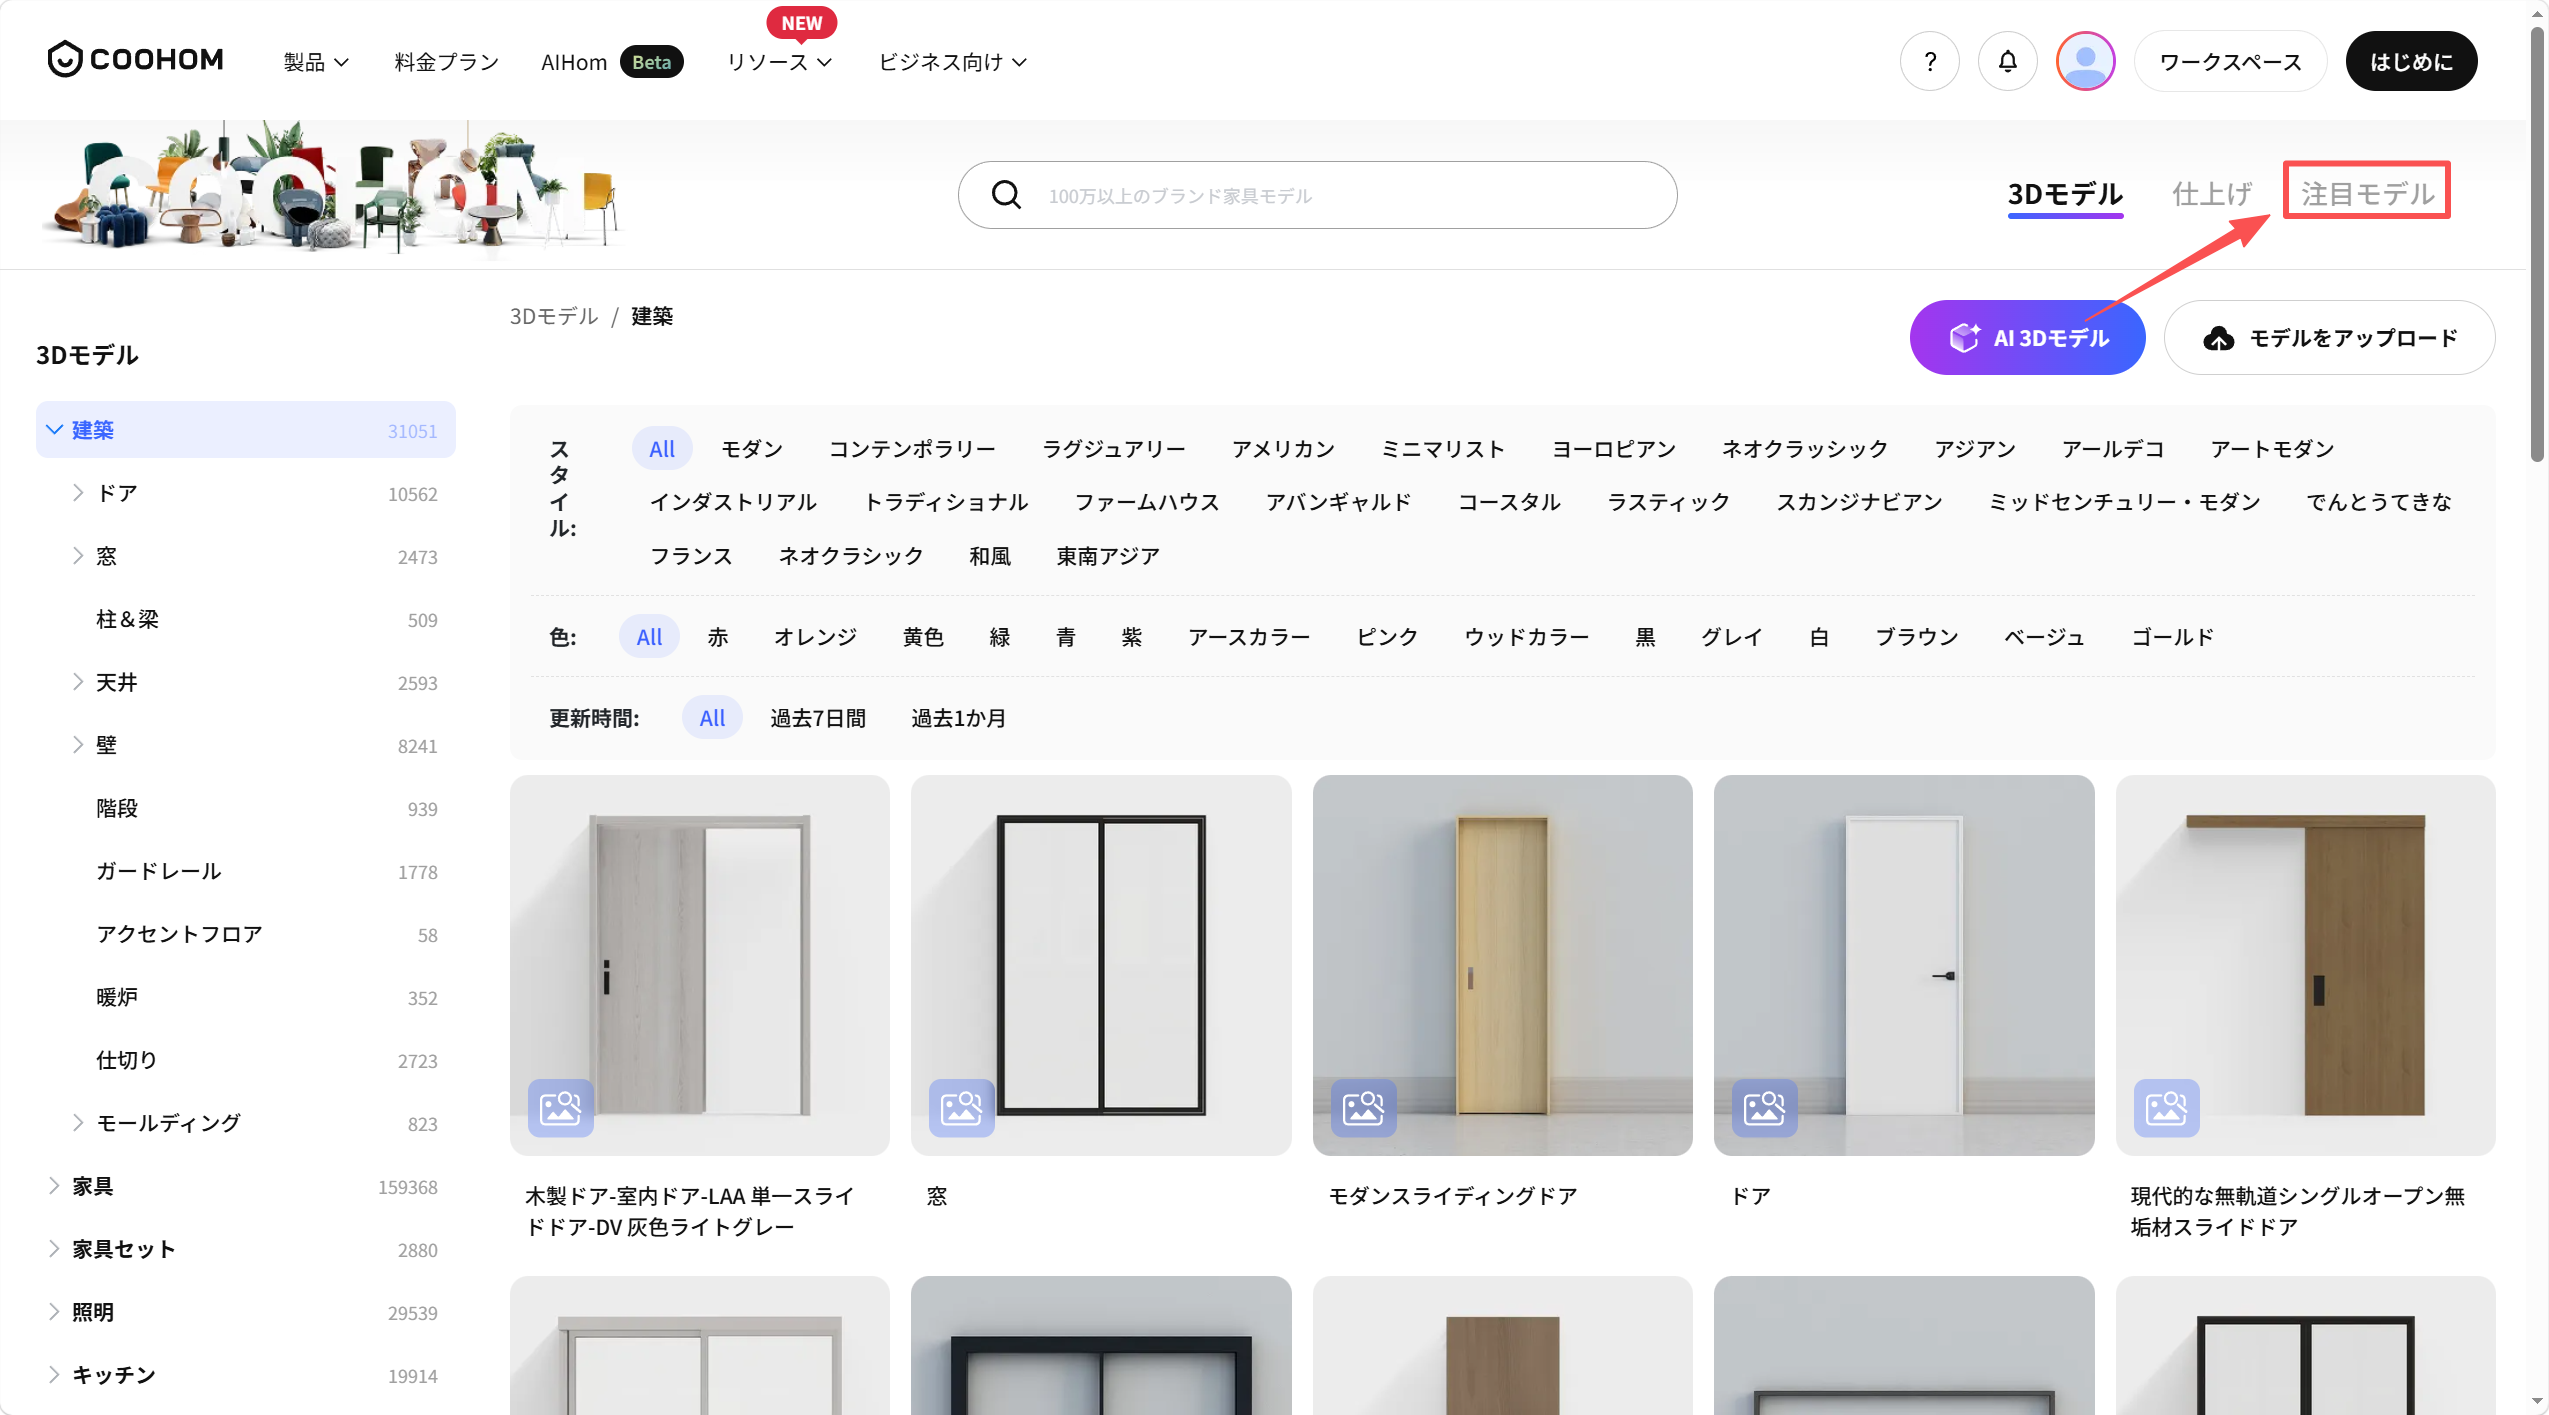Click the はじめに button
Screen dimensions: 2549x1415
2411,62
